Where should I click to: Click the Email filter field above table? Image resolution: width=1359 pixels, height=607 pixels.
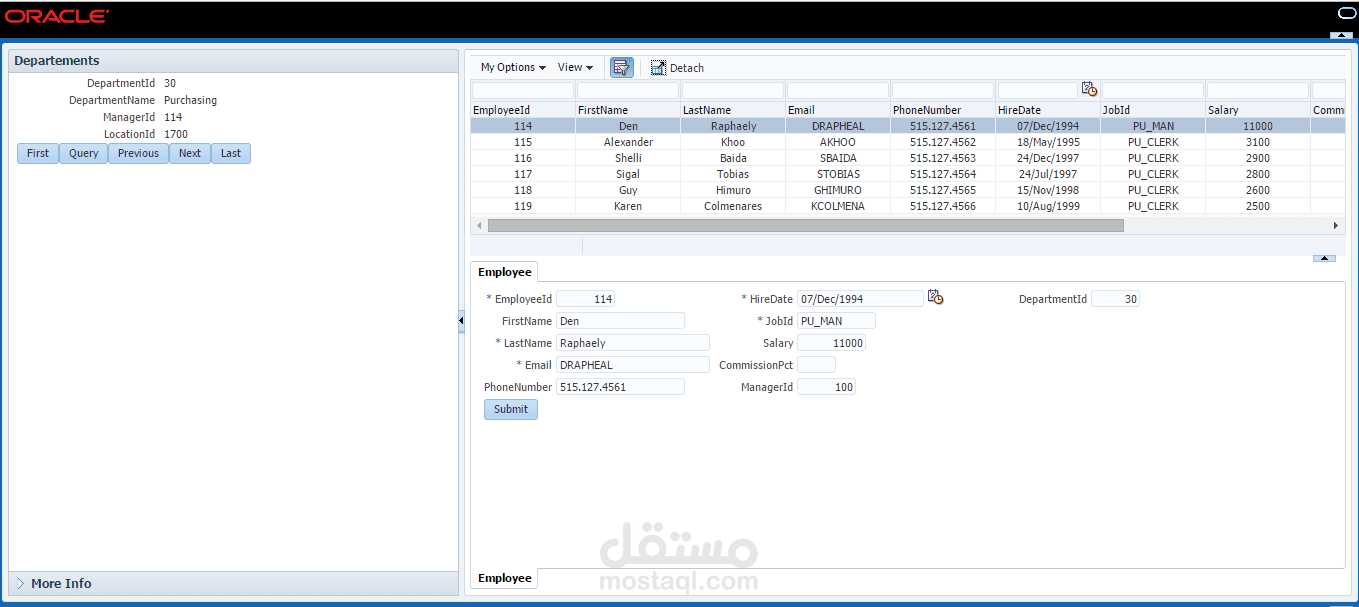838,90
